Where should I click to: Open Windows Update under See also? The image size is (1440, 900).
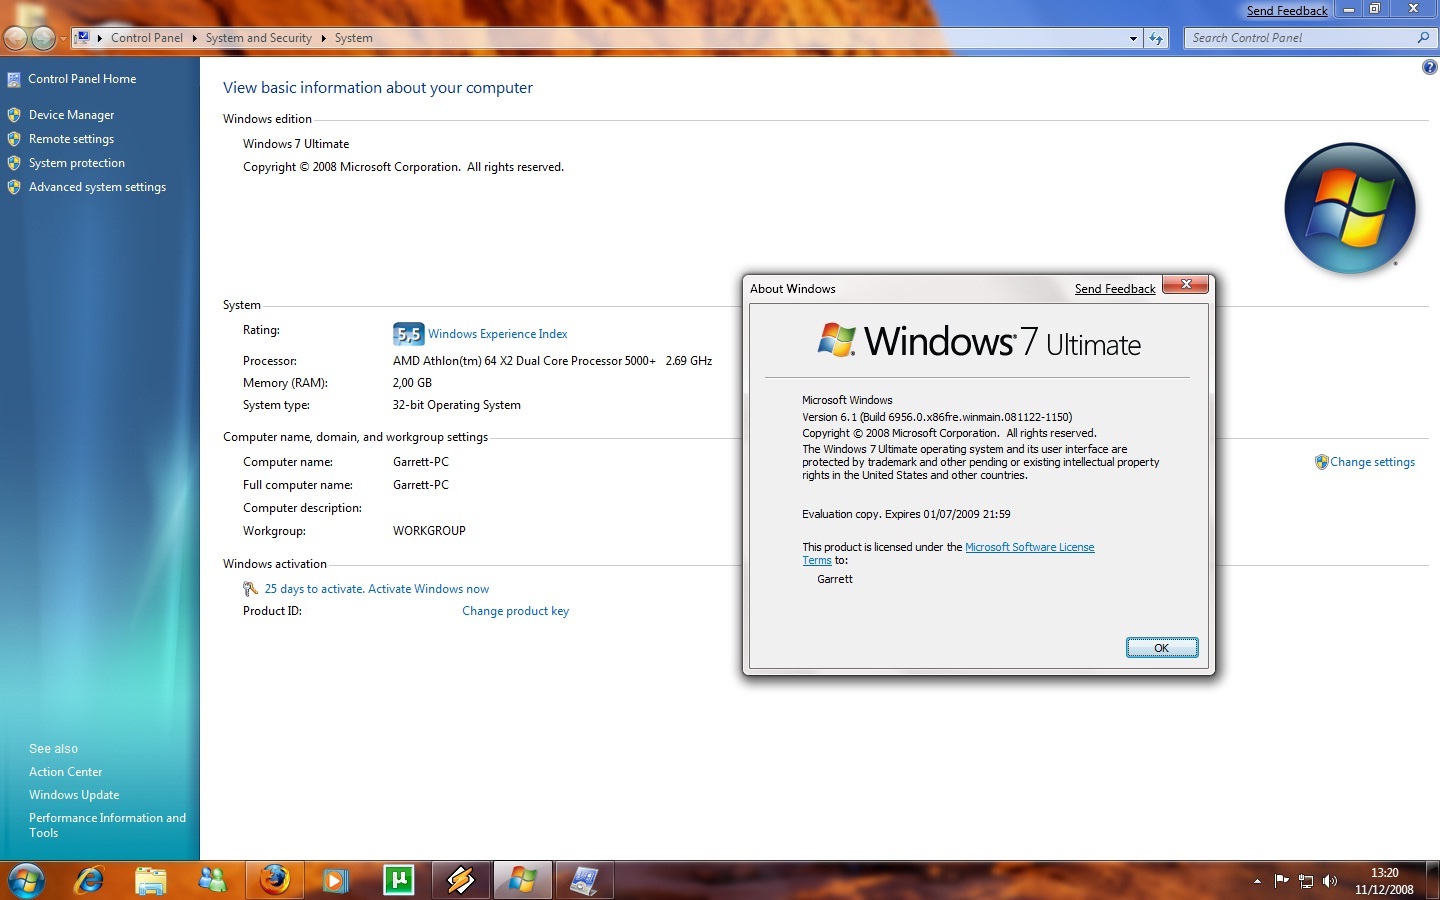(74, 795)
